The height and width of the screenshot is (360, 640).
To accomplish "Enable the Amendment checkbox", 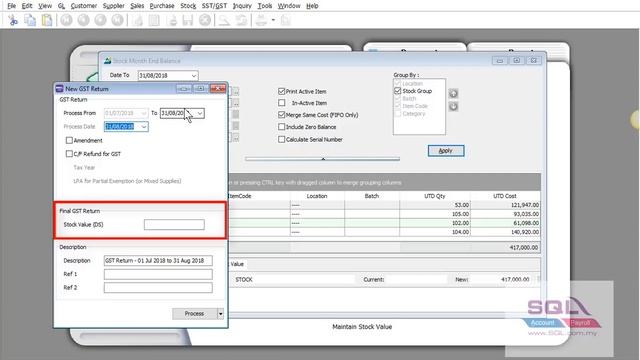I will pos(69,140).
